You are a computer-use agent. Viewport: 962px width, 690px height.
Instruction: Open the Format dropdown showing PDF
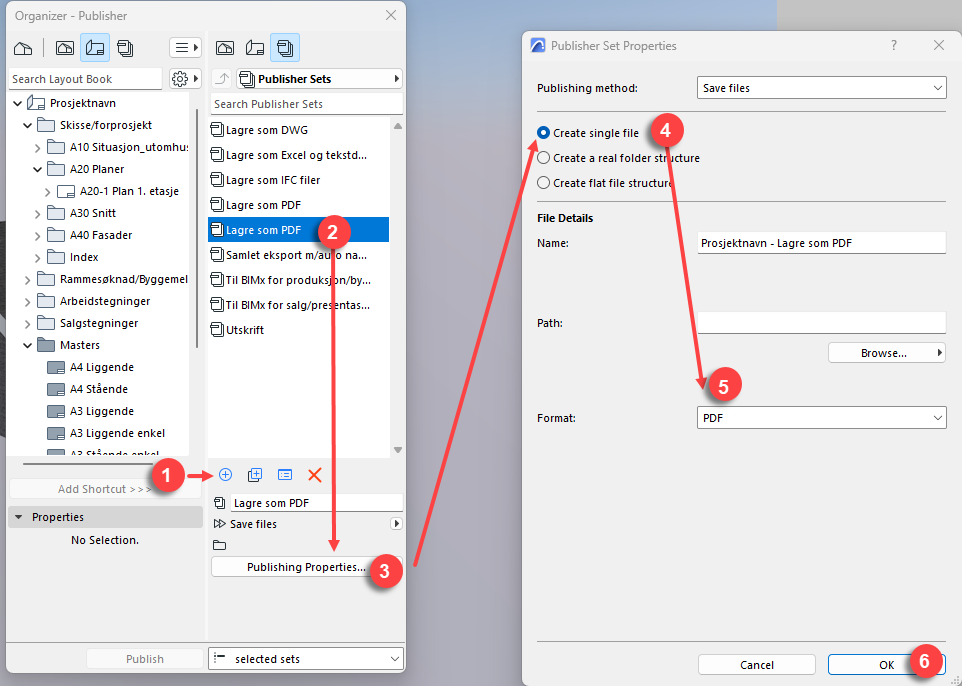pyautogui.click(x=821, y=418)
